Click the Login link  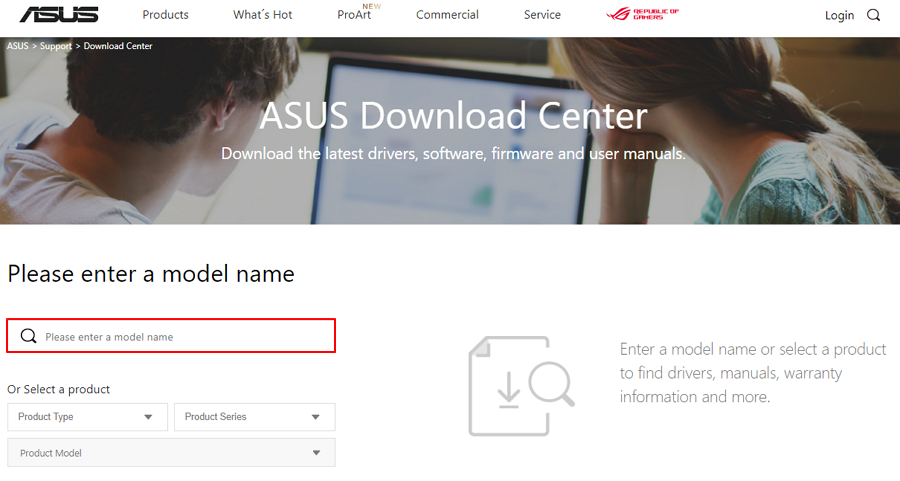pos(839,15)
